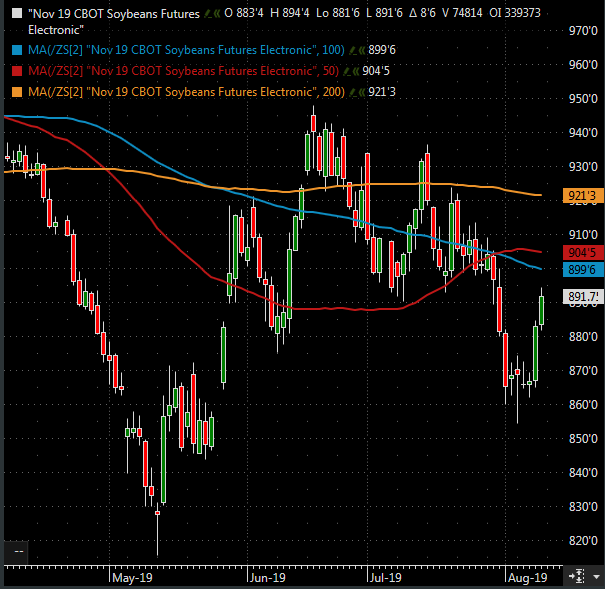Image resolution: width=605 pixels, height=589 pixels.
Task: Edit the 200-period MA study pencil icon
Action: click(x=353, y=92)
